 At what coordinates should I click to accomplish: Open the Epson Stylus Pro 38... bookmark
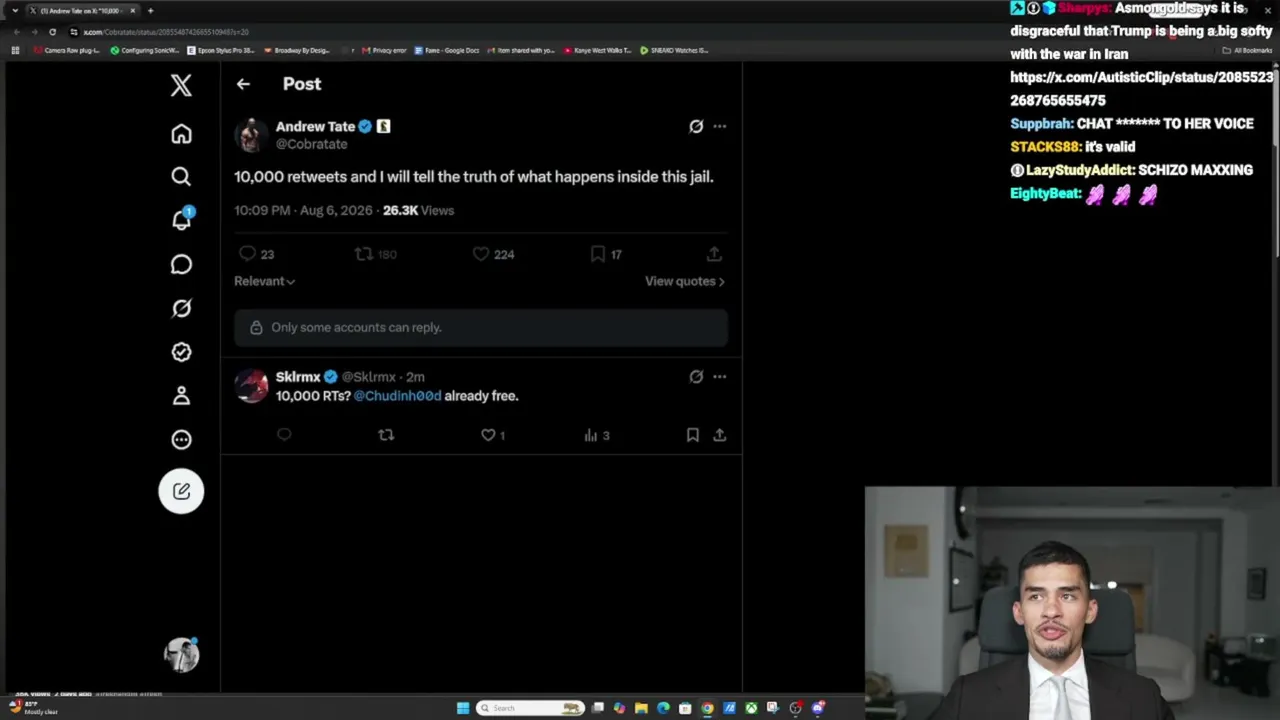[221, 50]
